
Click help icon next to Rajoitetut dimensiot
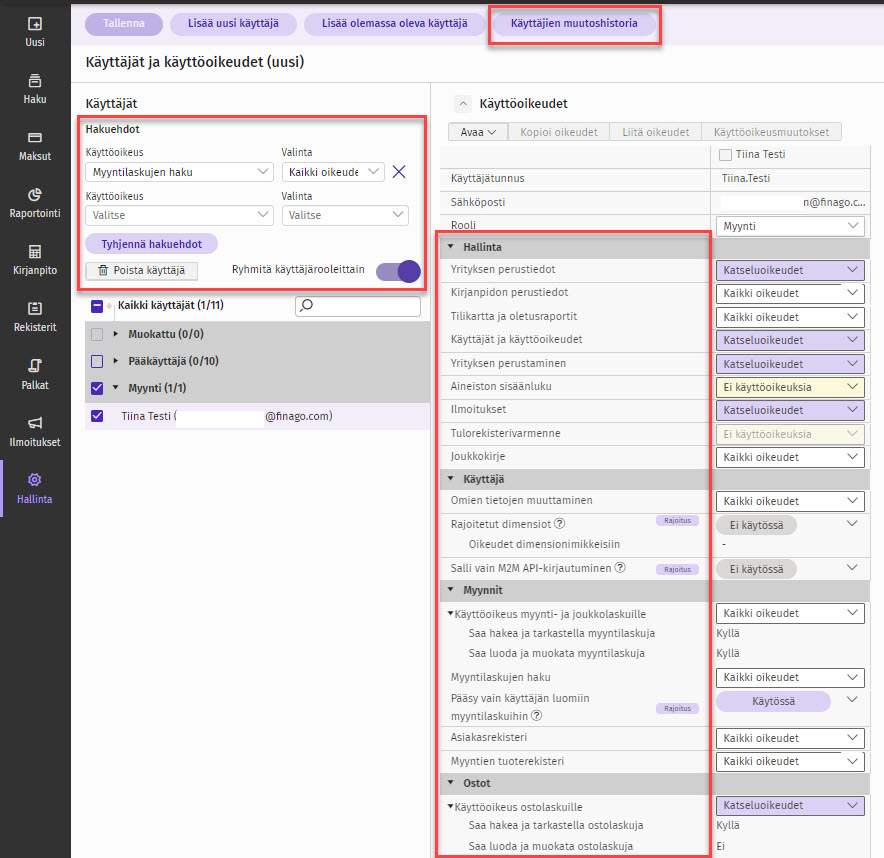(560, 524)
